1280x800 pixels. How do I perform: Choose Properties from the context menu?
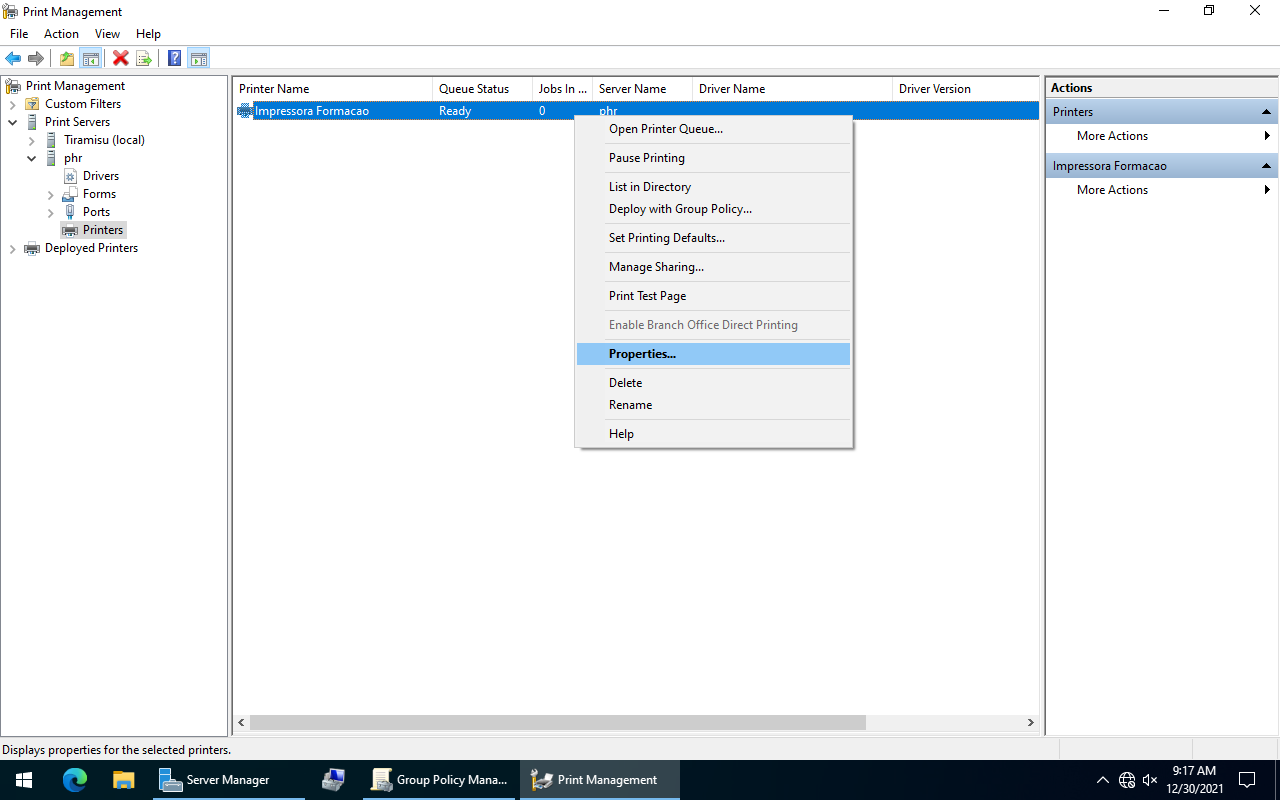click(642, 353)
